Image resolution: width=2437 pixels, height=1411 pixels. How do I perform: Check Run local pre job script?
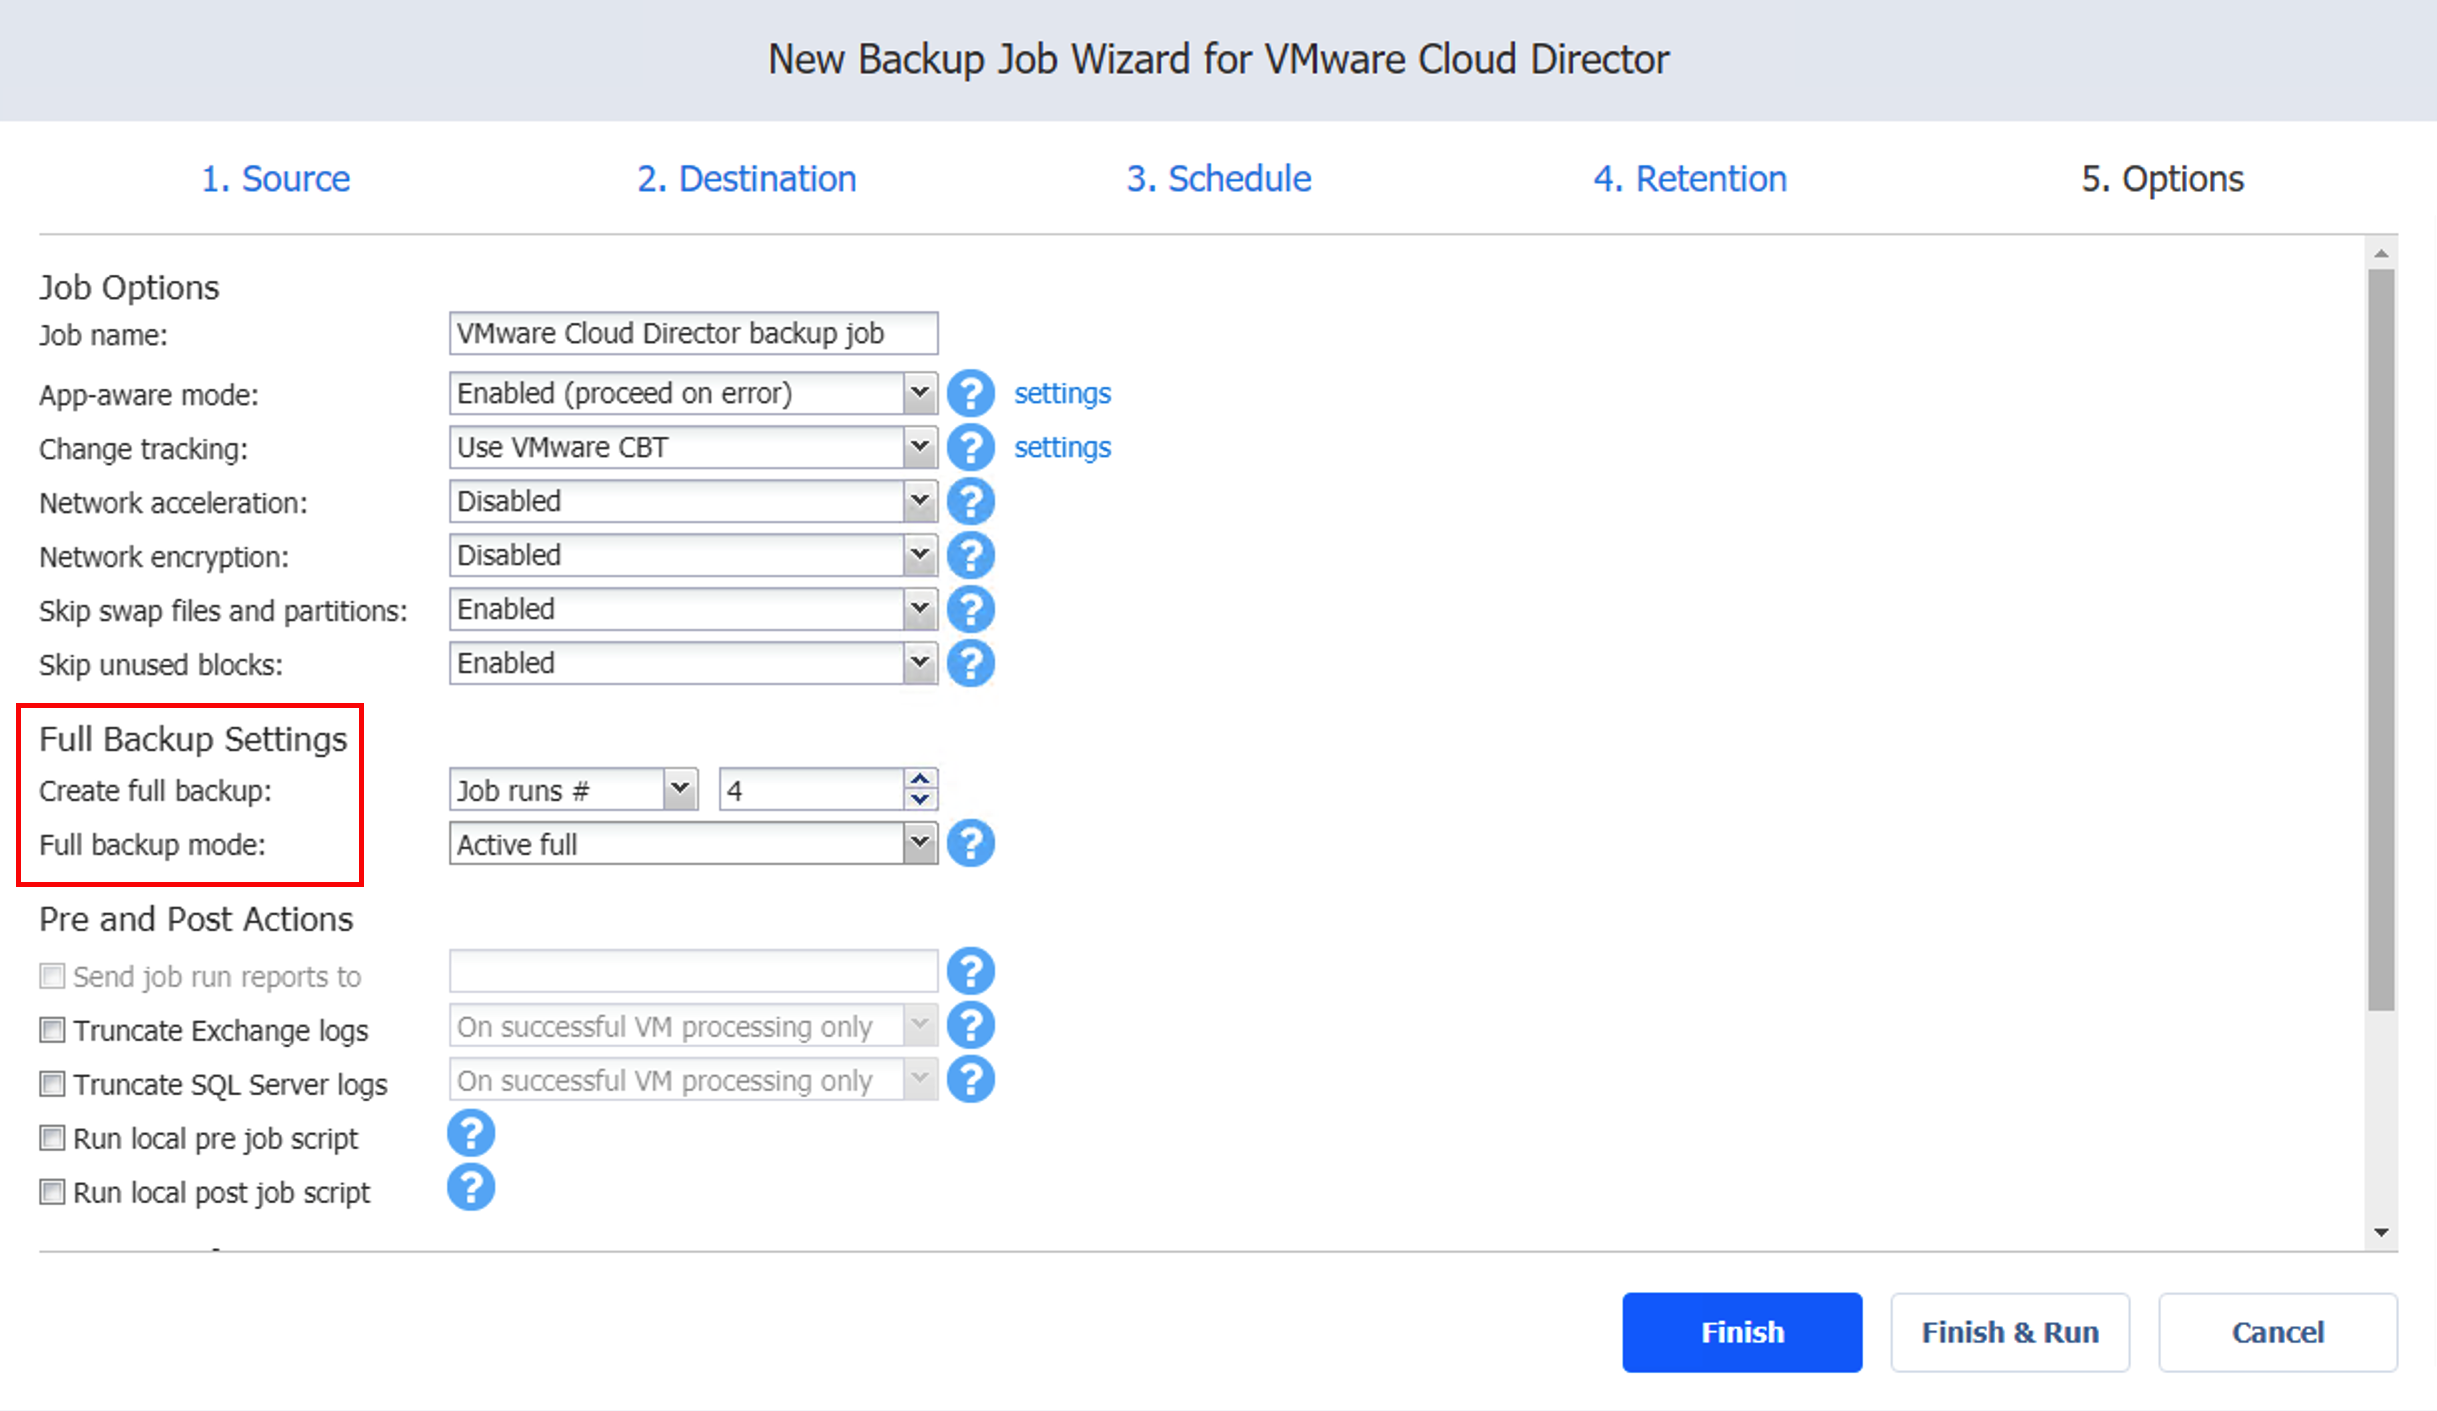click(x=52, y=1137)
